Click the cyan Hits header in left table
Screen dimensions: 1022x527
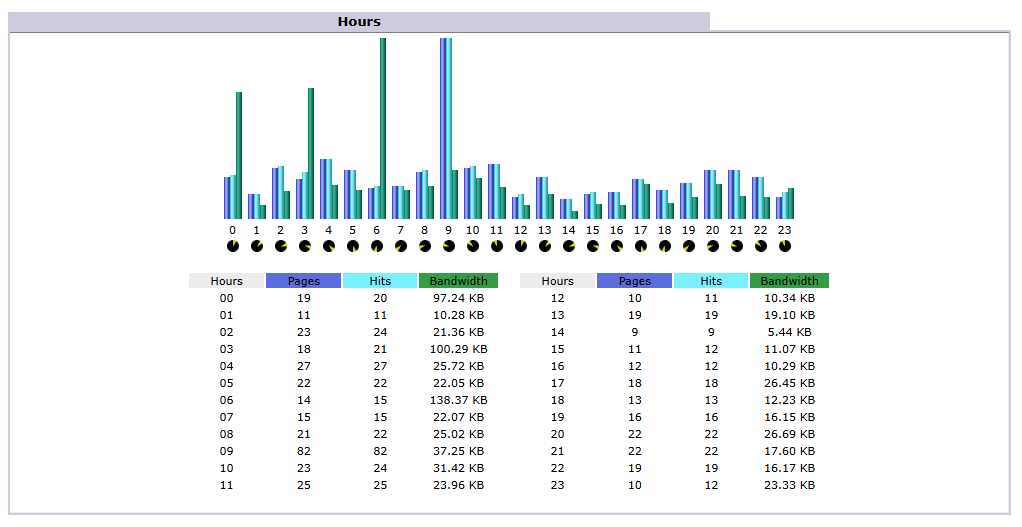[x=380, y=281]
